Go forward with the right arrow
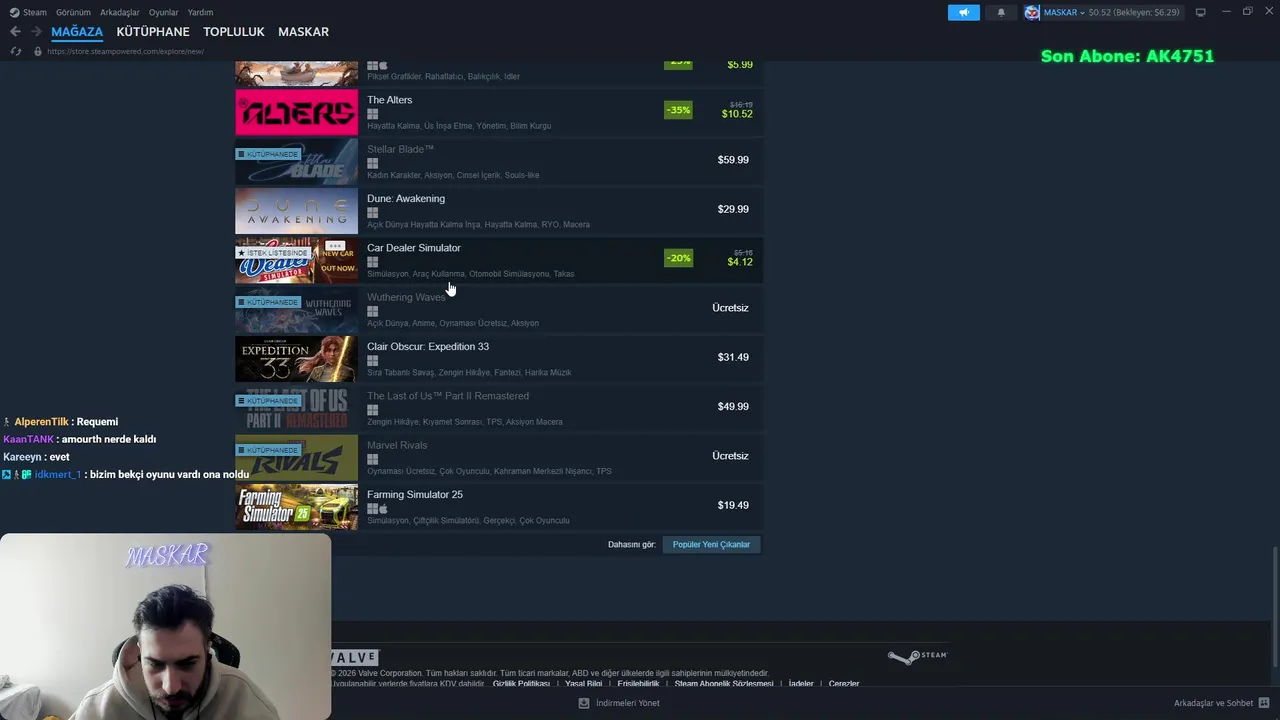1280x720 pixels. click(x=36, y=32)
